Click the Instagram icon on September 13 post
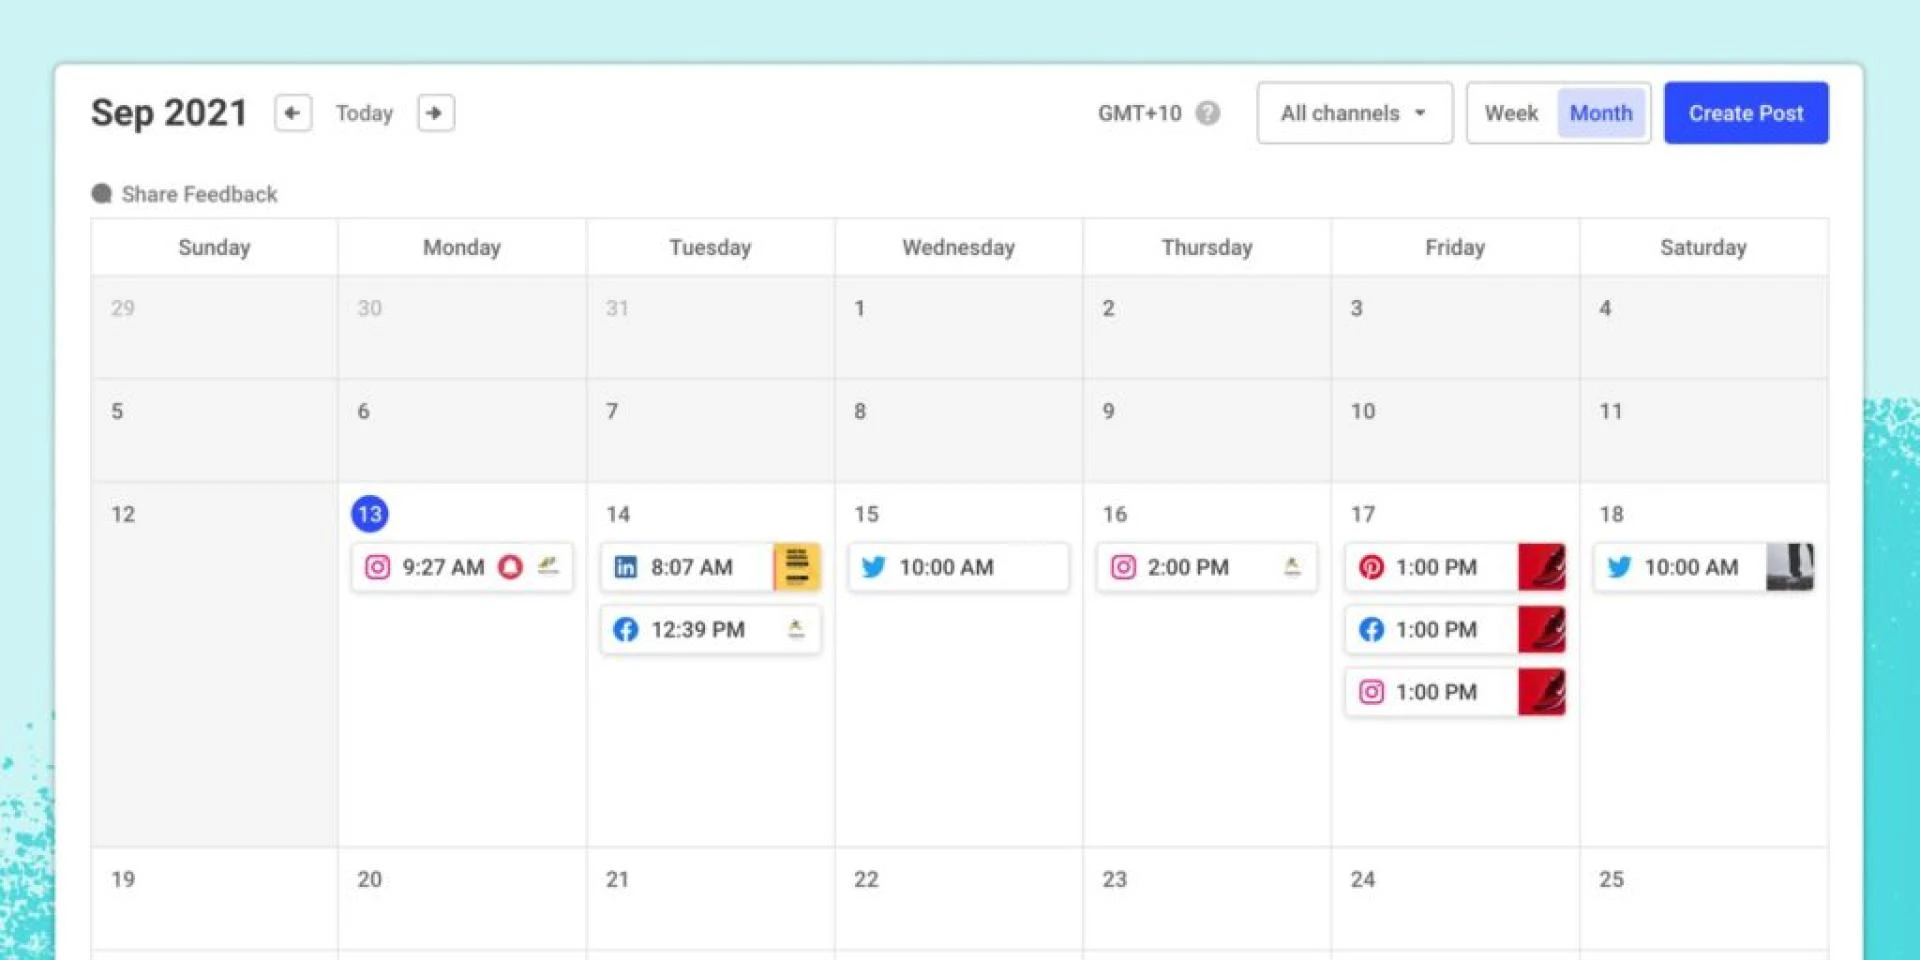Screen dimensions: 1920x960 click(x=378, y=567)
